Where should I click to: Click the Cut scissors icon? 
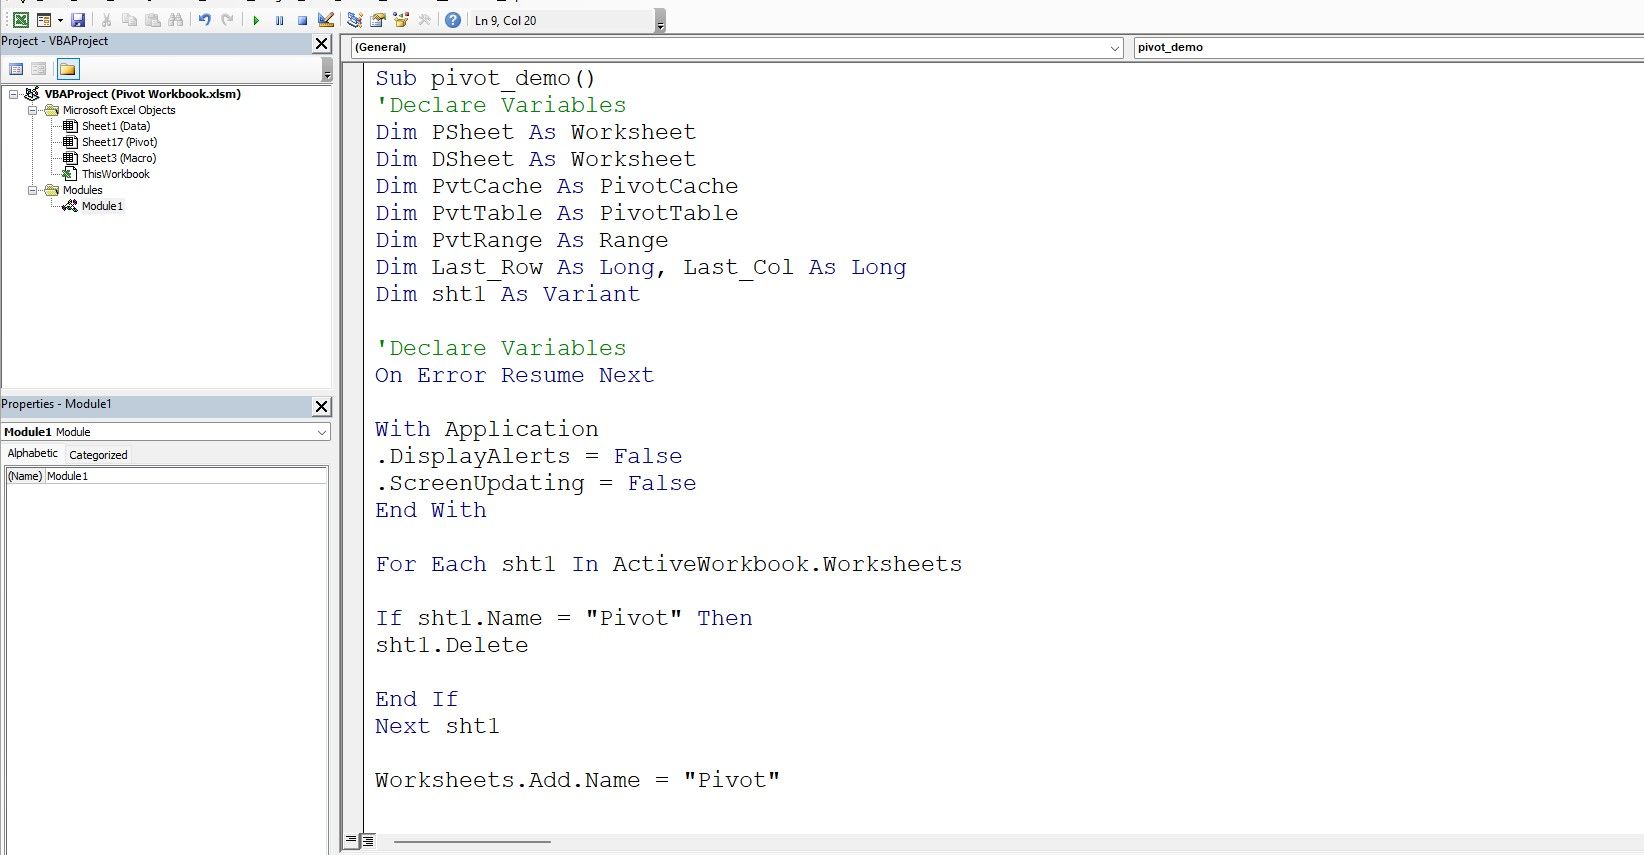106,20
